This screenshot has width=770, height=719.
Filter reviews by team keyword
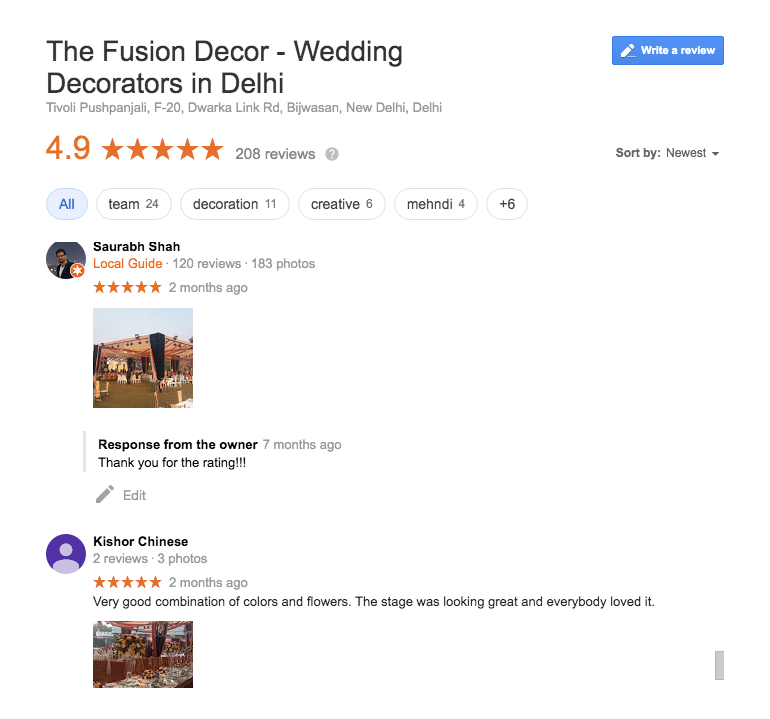(134, 204)
